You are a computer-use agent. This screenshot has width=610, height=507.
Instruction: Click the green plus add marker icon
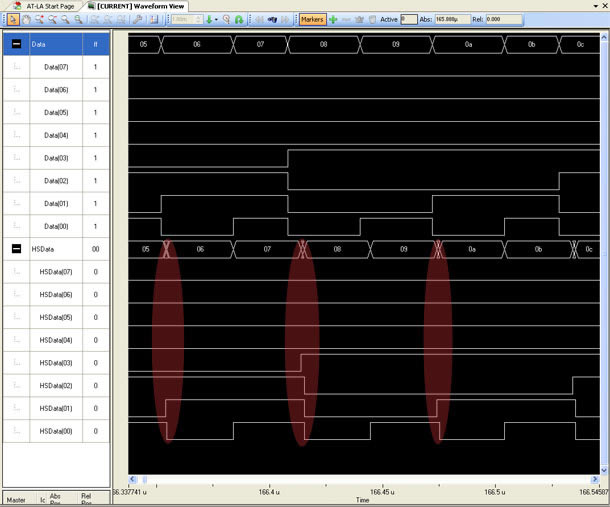coord(333,19)
